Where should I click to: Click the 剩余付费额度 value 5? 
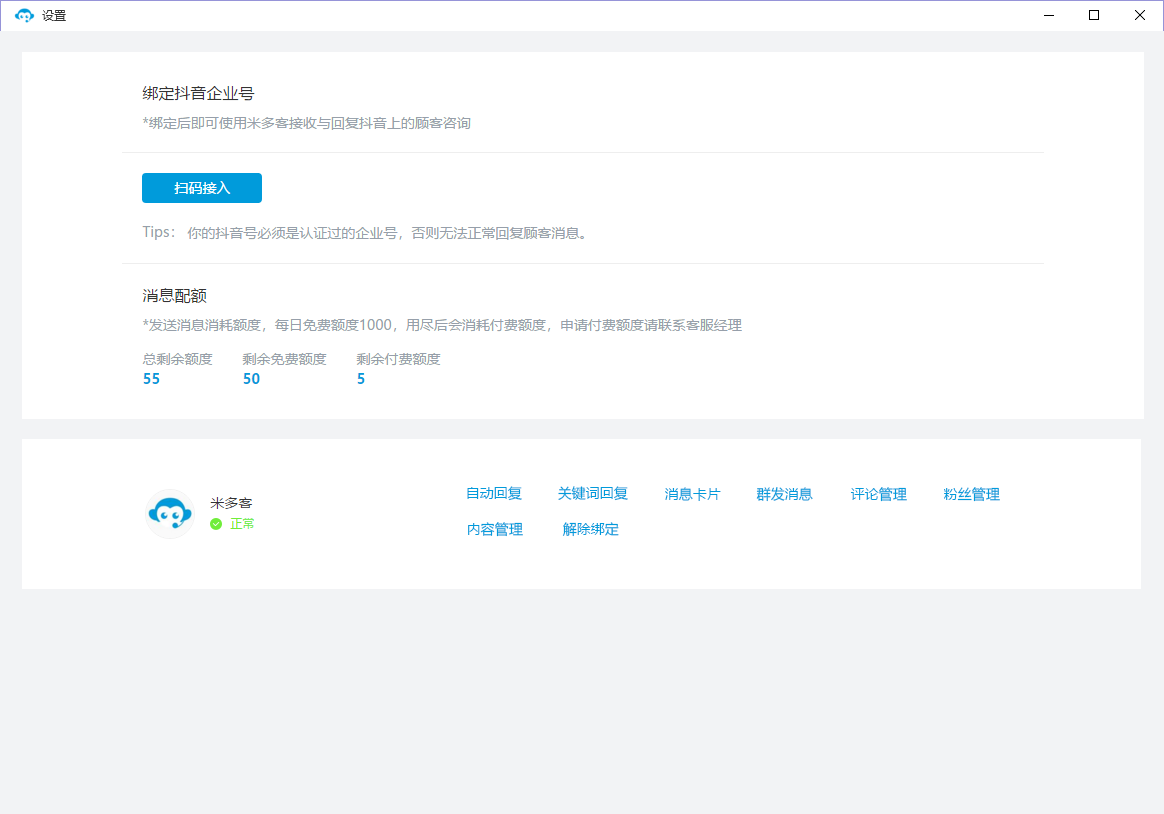(x=361, y=379)
